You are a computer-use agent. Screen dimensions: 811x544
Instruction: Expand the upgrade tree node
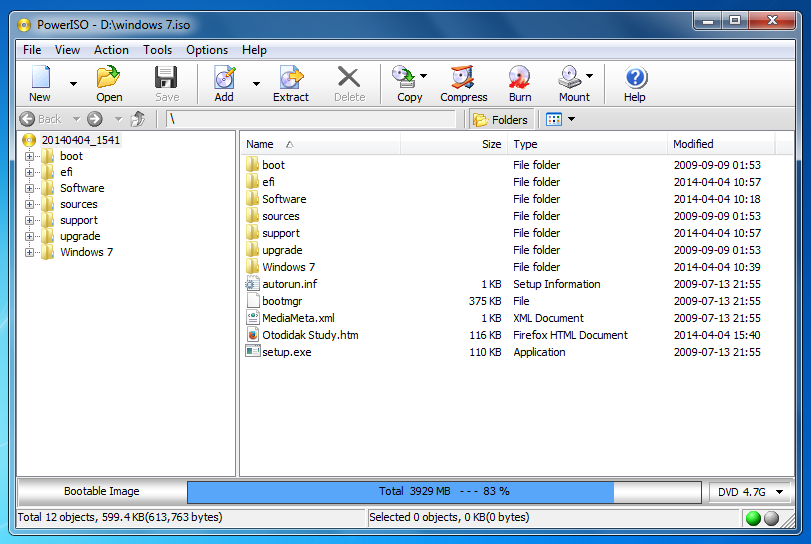pos(29,236)
